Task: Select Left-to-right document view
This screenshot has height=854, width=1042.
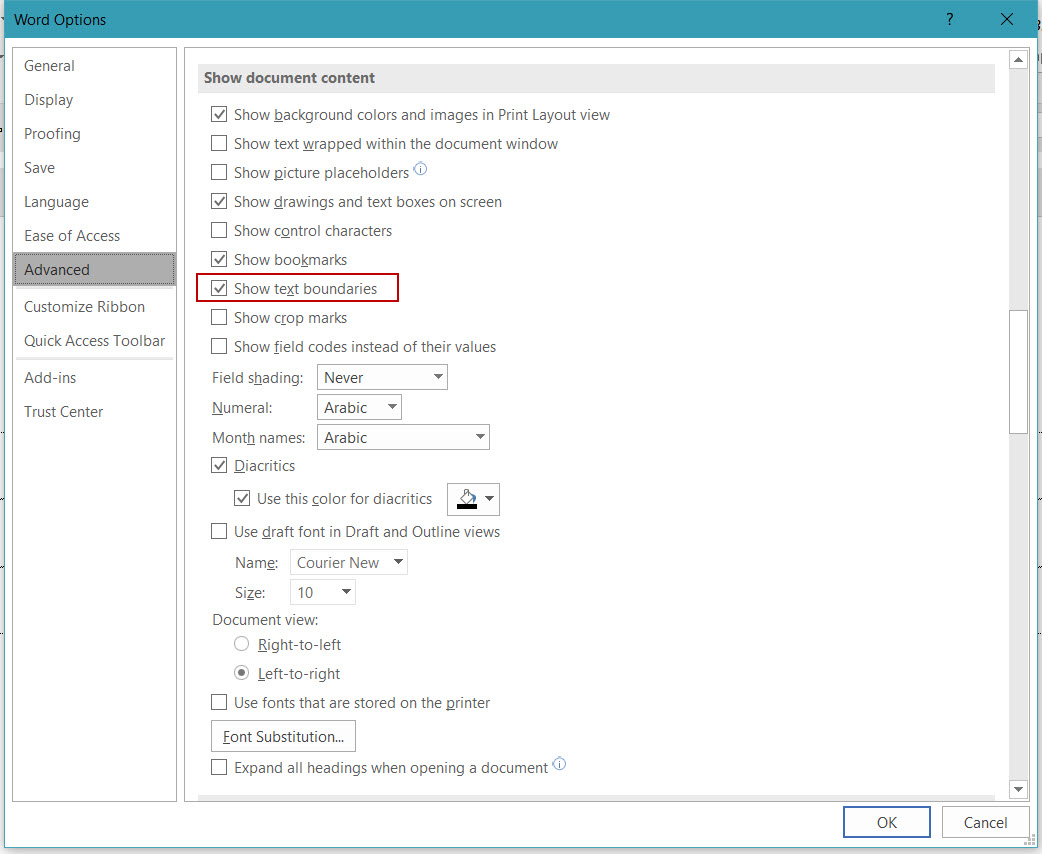Action: click(x=242, y=673)
